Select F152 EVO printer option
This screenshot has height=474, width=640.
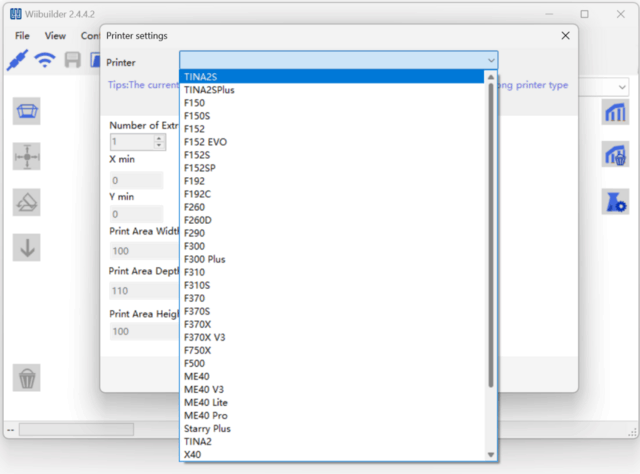pos(205,142)
